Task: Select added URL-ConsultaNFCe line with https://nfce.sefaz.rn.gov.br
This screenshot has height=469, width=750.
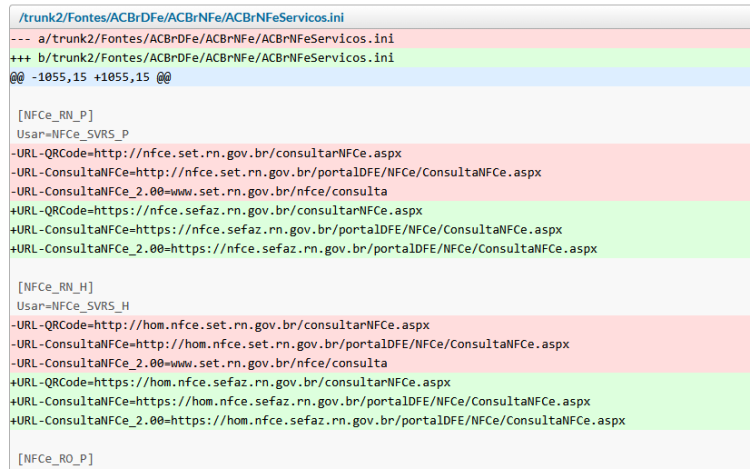Action: [x=380, y=229]
